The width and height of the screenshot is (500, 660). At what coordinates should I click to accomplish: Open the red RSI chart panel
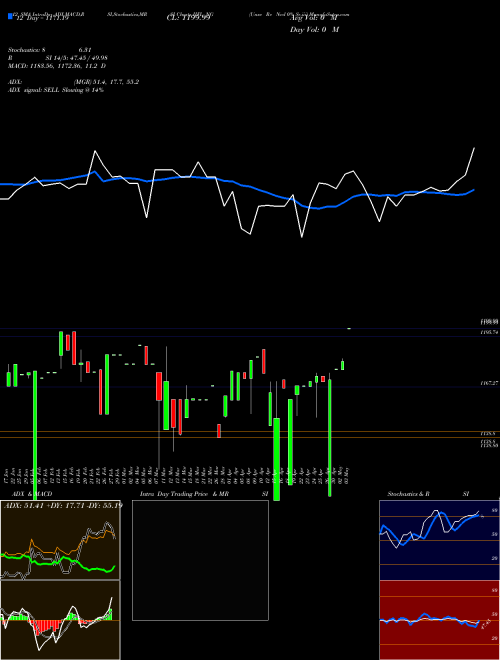(439, 620)
